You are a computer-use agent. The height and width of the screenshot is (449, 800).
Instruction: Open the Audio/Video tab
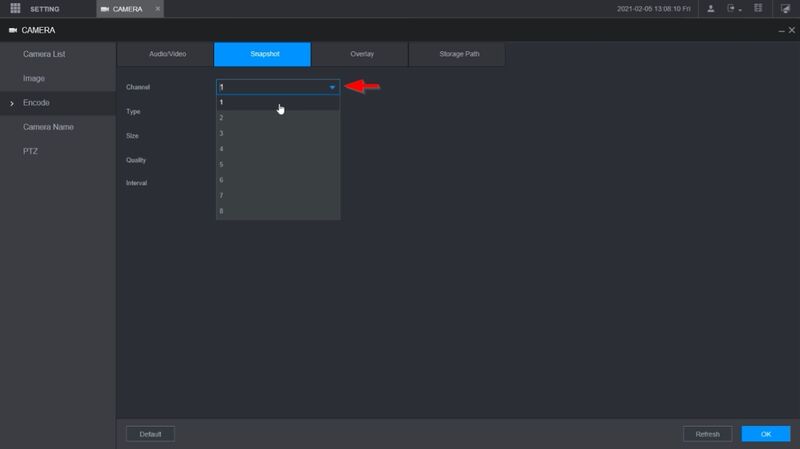click(x=165, y=54)
